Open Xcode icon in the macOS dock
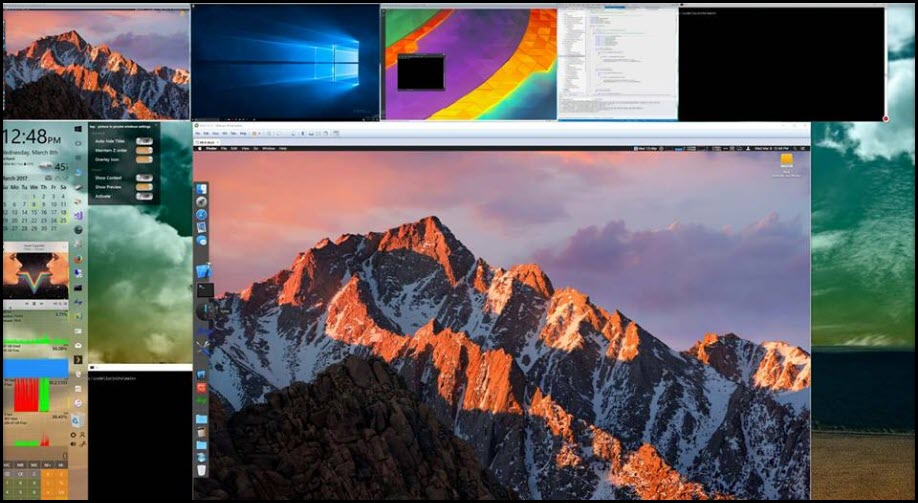This screenshot has height=503, width=918. pos(203,271)
